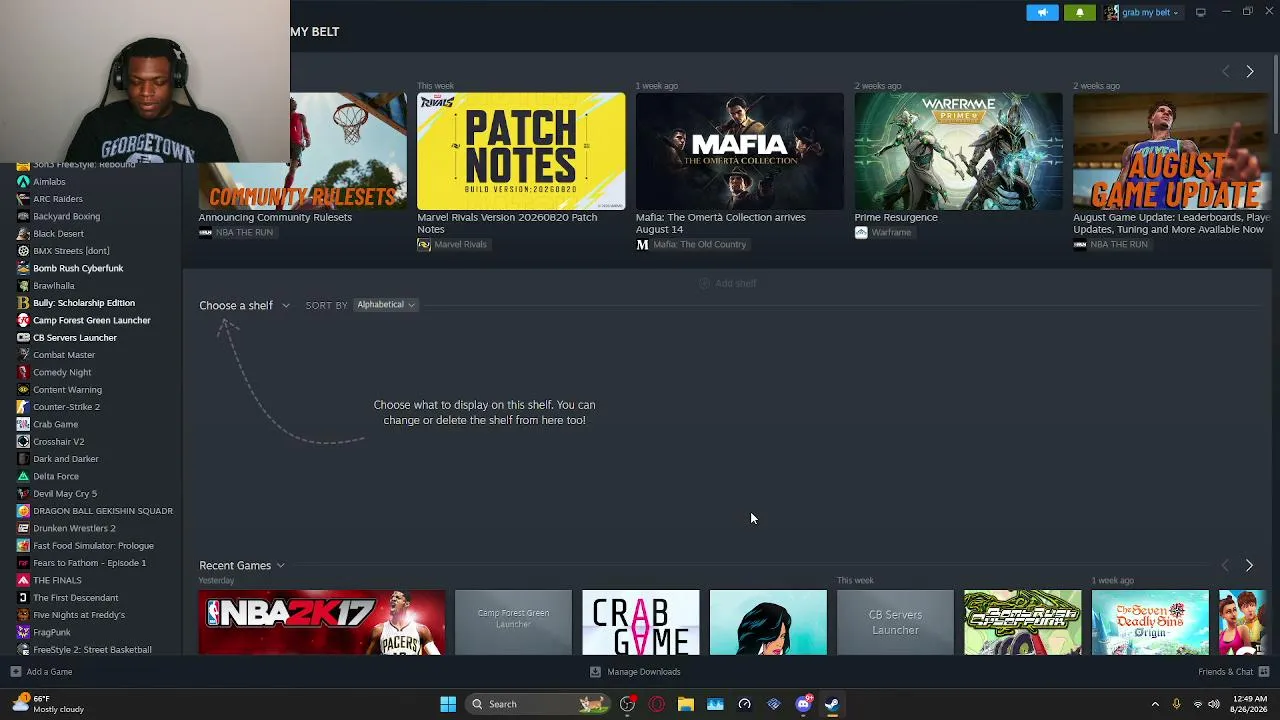
Task: Open the Windows Start menu
Action: click(448, 704)
